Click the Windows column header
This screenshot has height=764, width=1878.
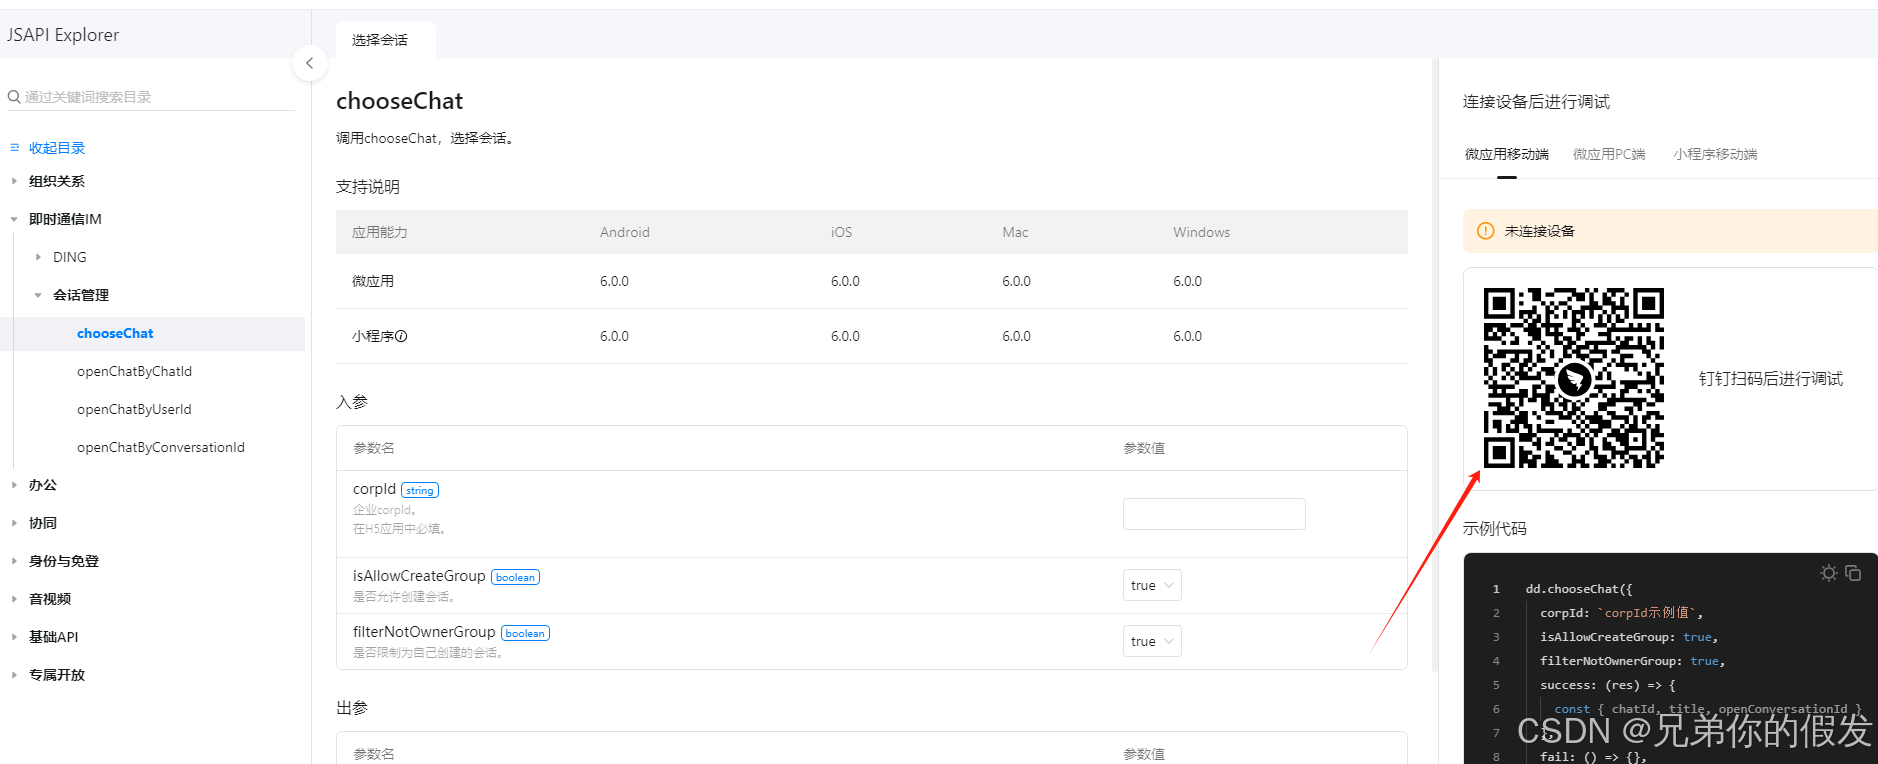point(1201,232)
